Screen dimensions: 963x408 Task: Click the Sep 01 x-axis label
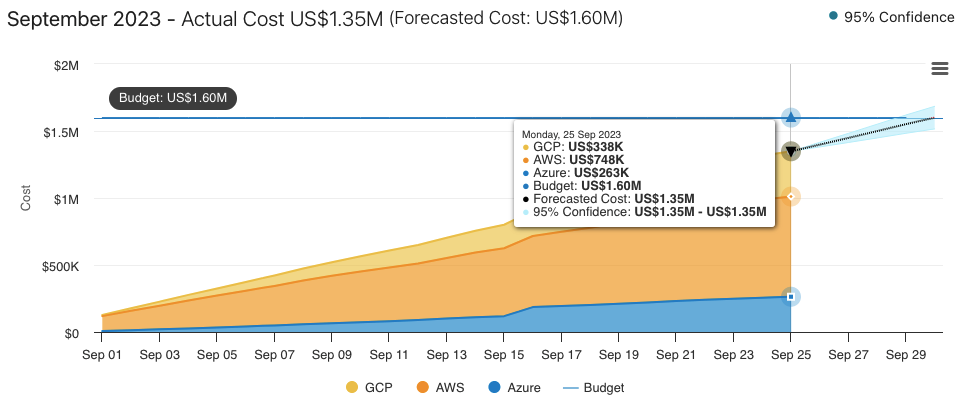pyautogui.click(x=101, y=354)
